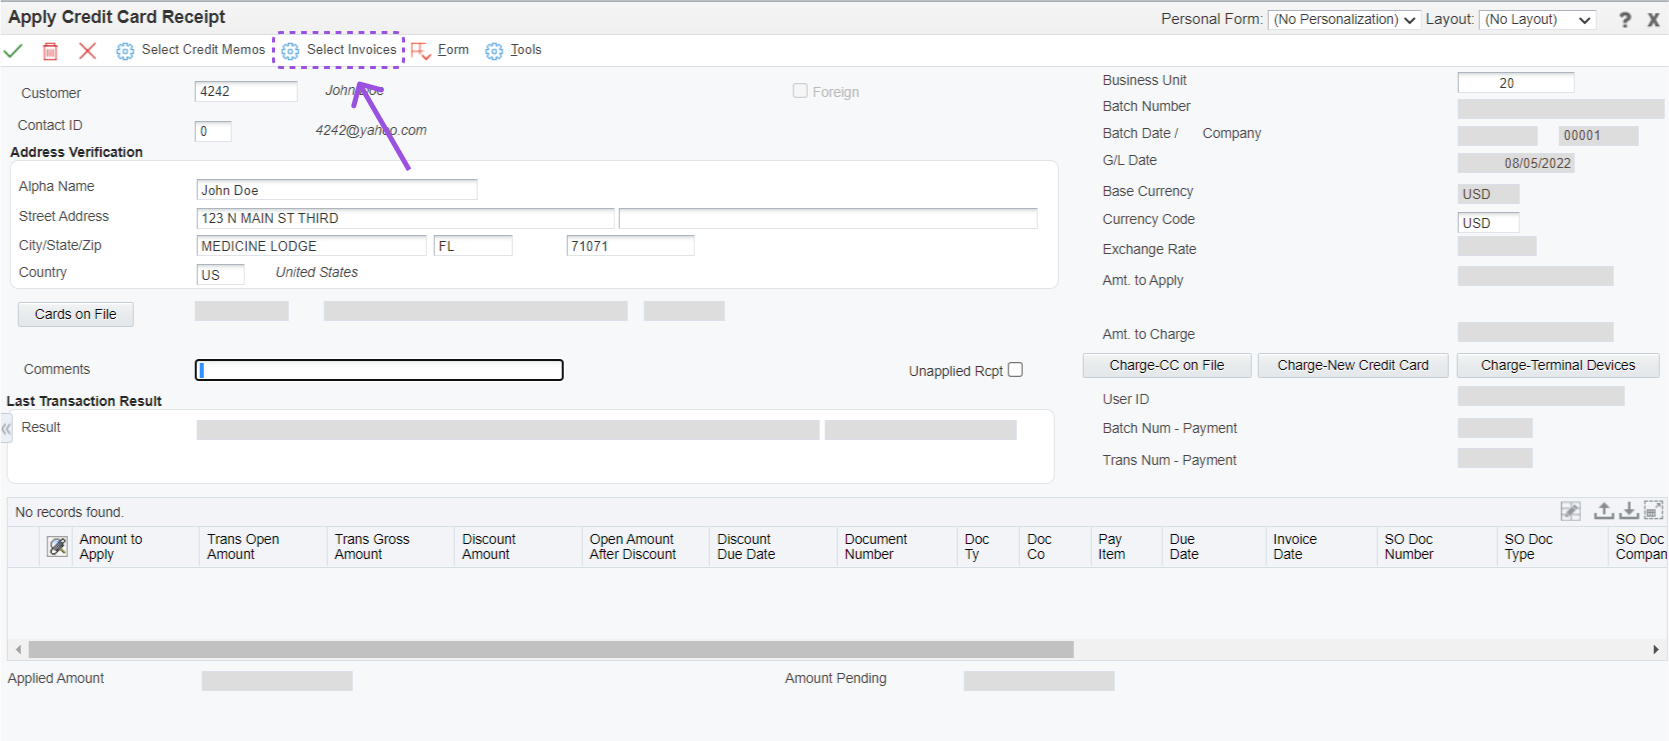Open the help question mark icon
This screenshot has width=1669, height=741.
(x=1625, y=20)
